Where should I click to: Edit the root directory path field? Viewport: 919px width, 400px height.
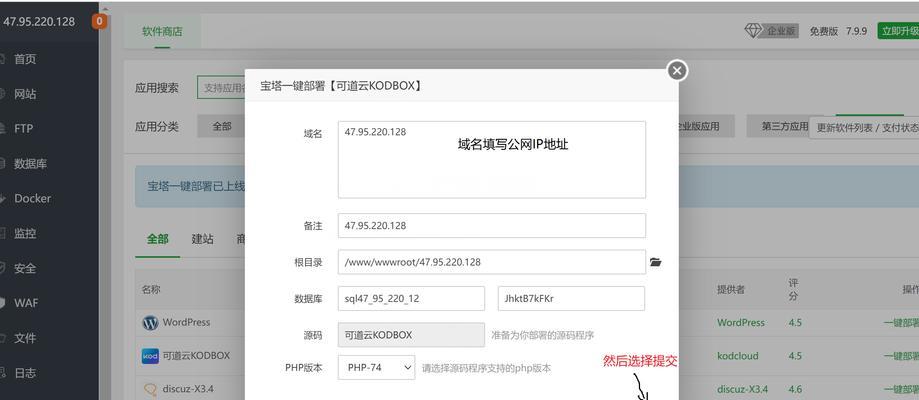point(492,262)
